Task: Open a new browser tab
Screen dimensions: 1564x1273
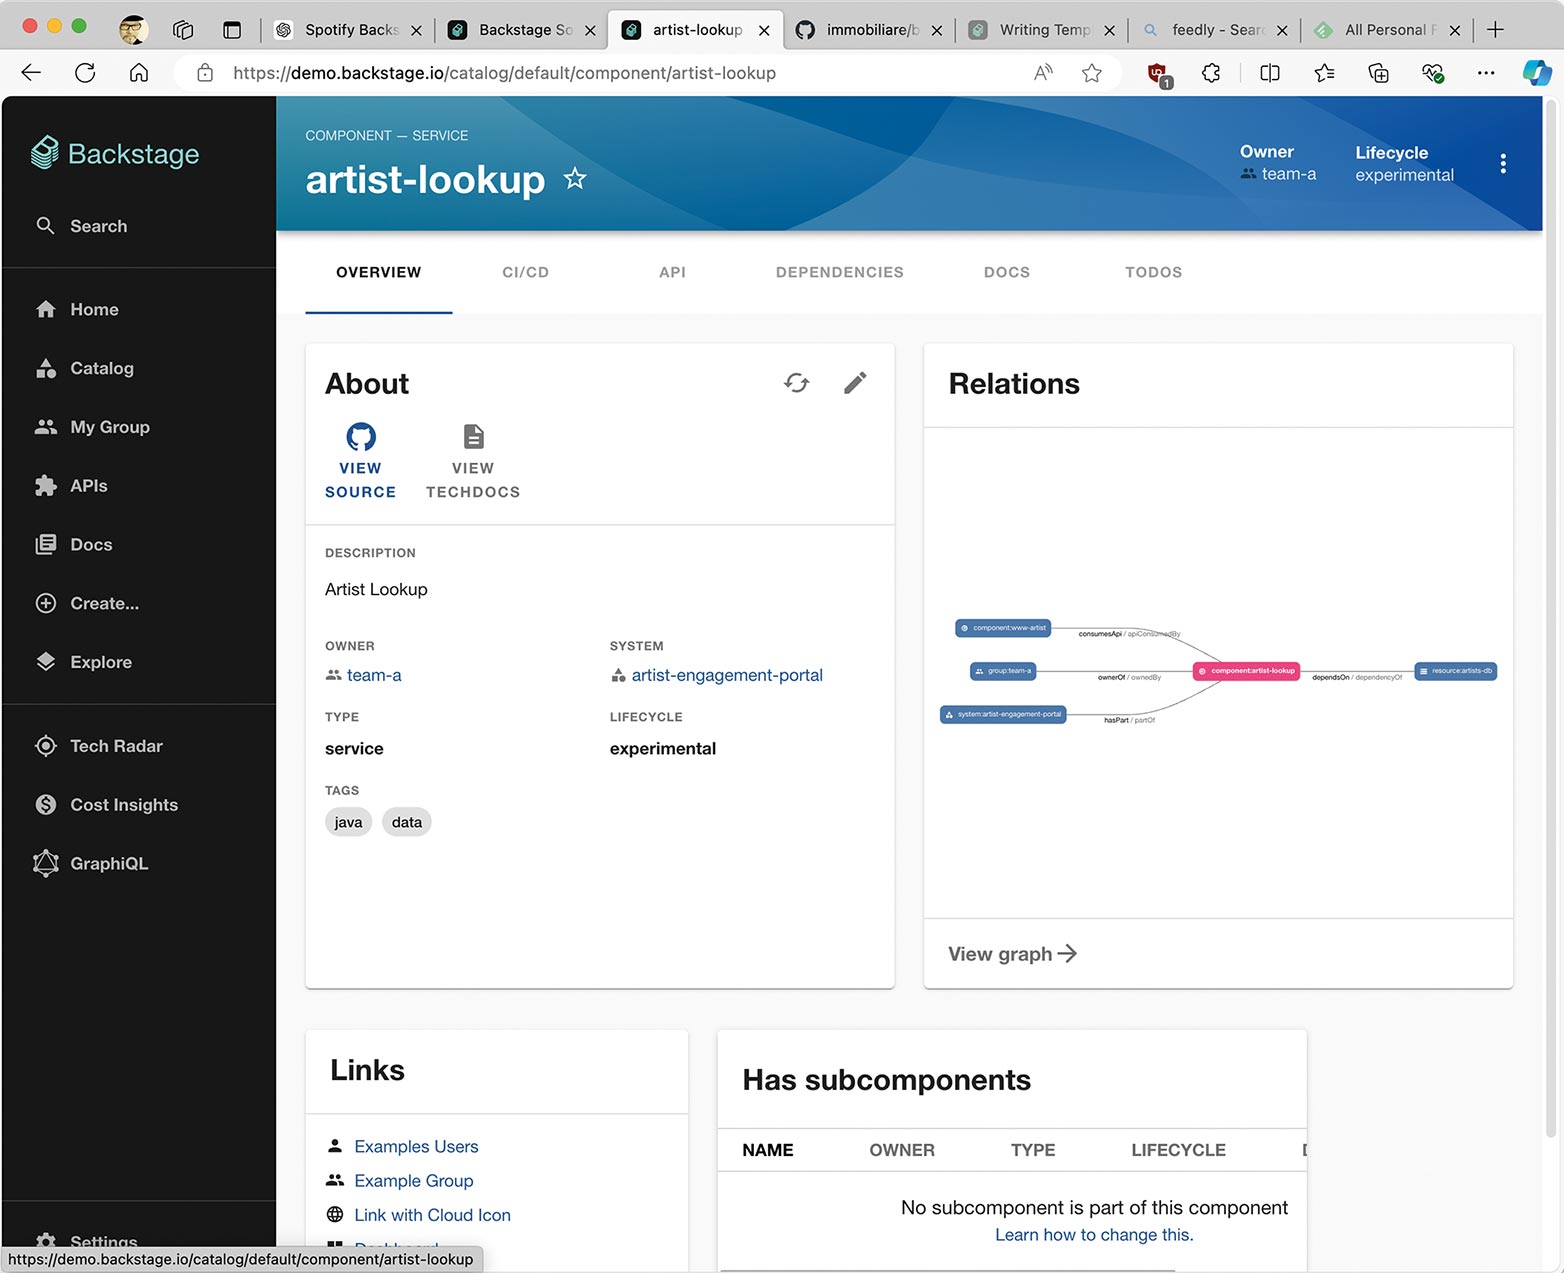Action: coord(1495,30)
